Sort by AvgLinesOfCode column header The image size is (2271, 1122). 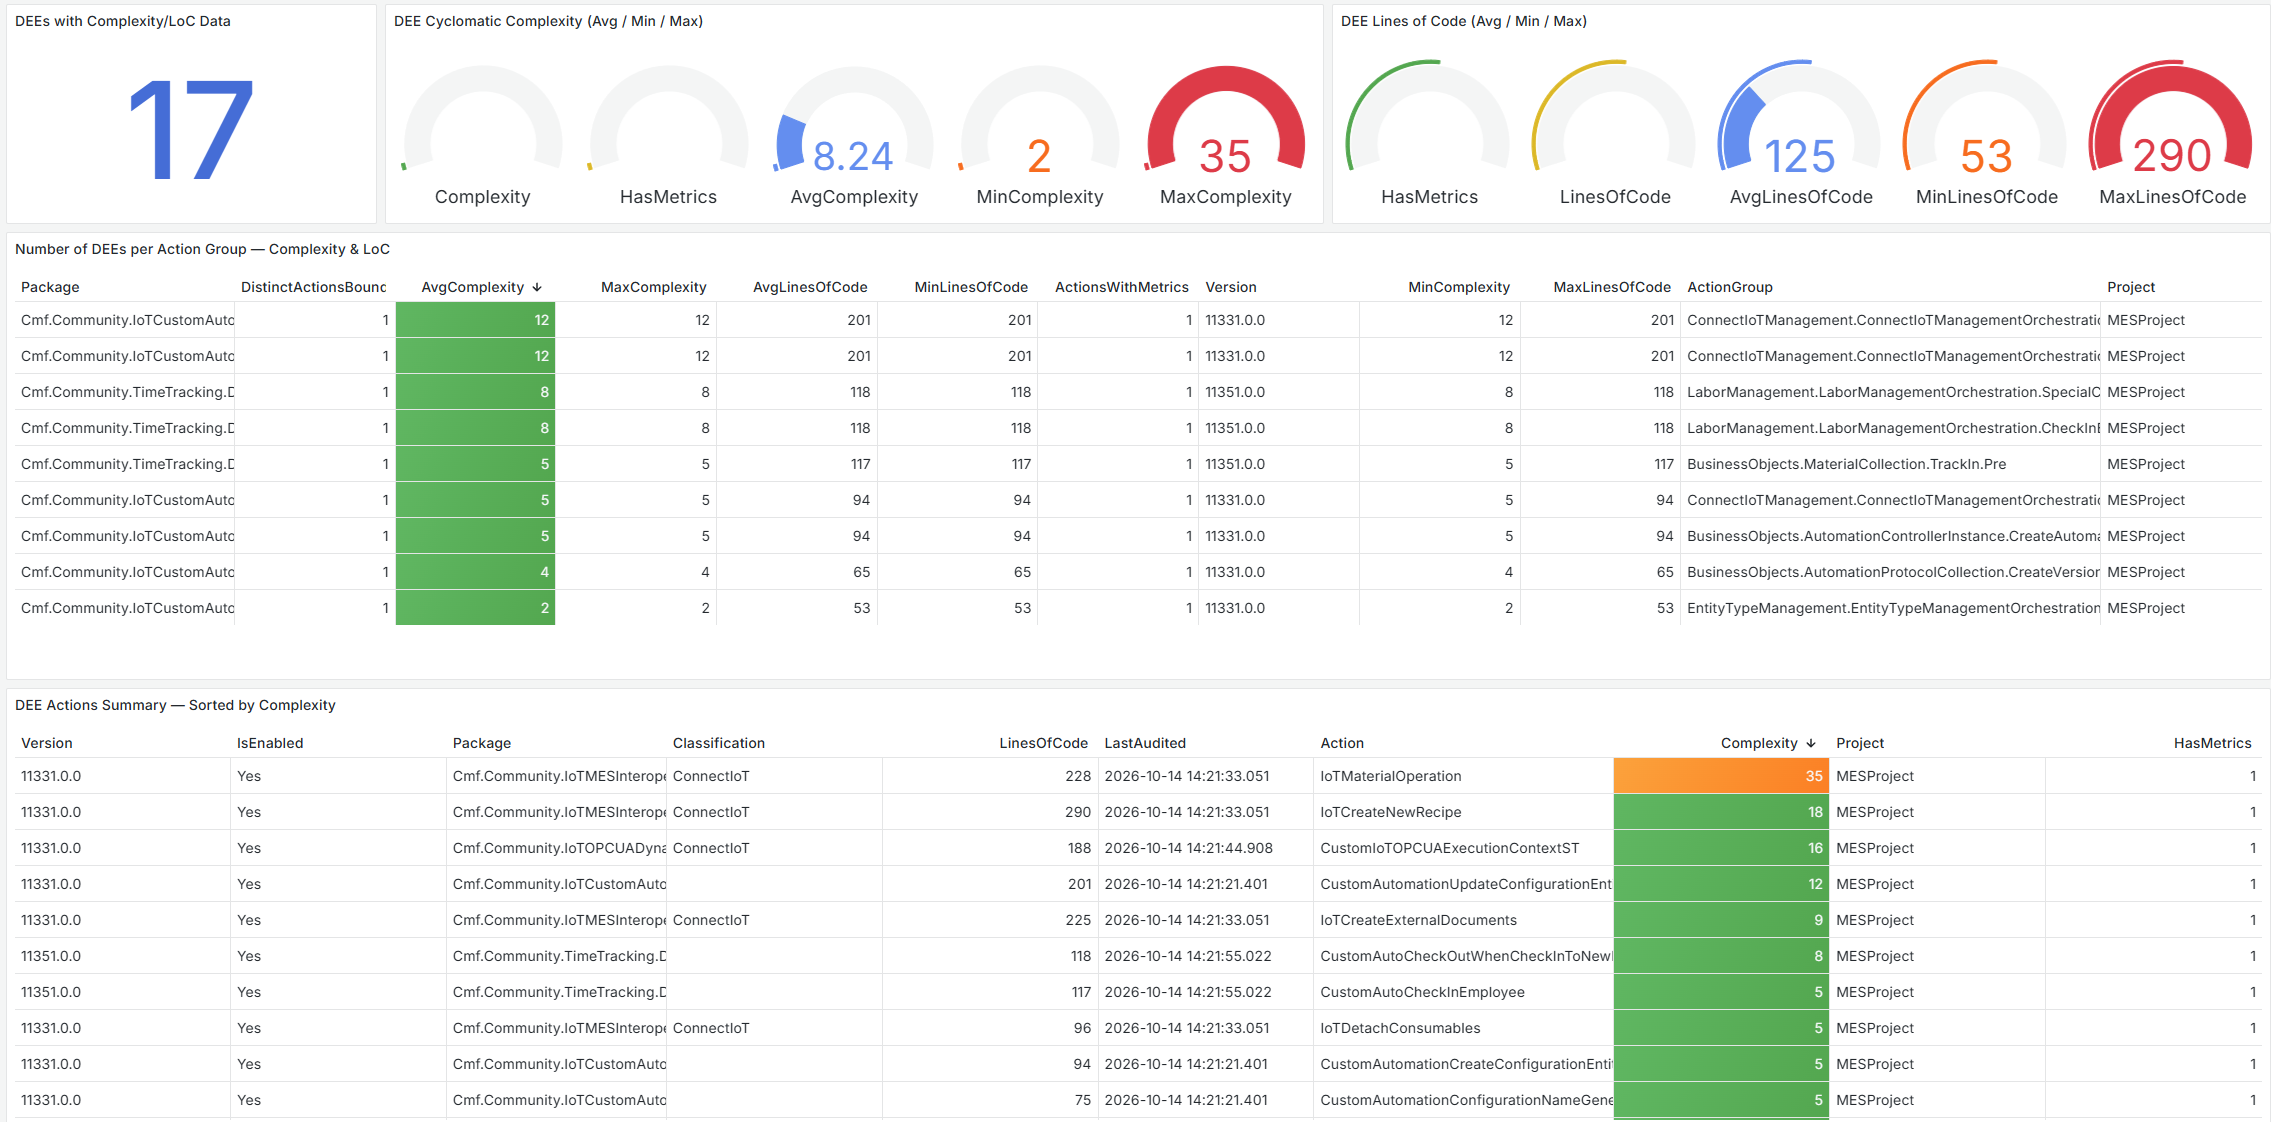coord(810,287)
